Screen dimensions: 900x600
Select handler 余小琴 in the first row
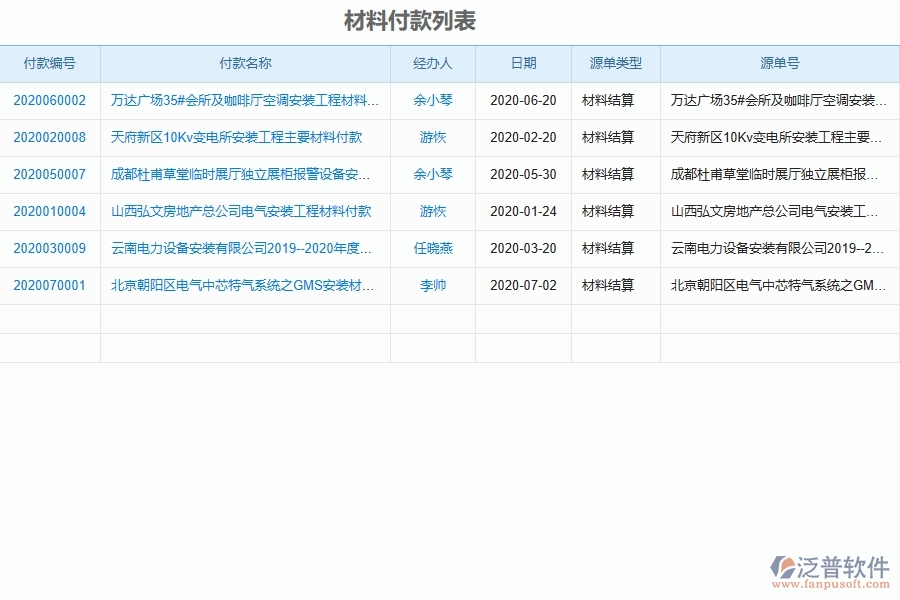pyautogui.click(x=432, y=101)
